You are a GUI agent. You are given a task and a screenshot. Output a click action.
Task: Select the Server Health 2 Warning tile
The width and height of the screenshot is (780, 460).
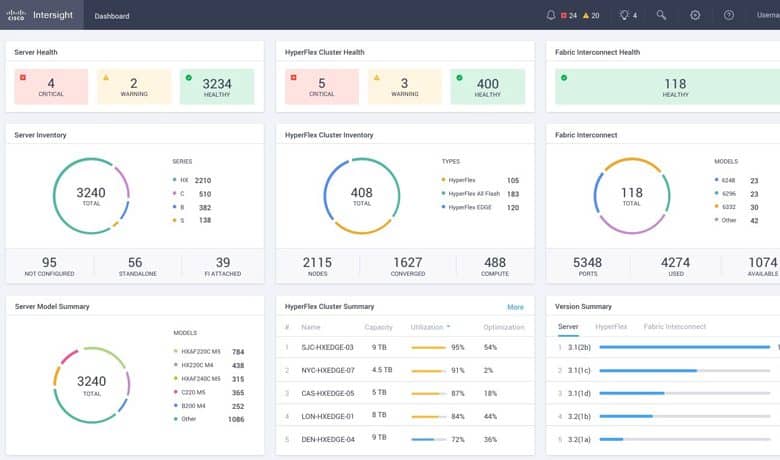pos(134,87)
